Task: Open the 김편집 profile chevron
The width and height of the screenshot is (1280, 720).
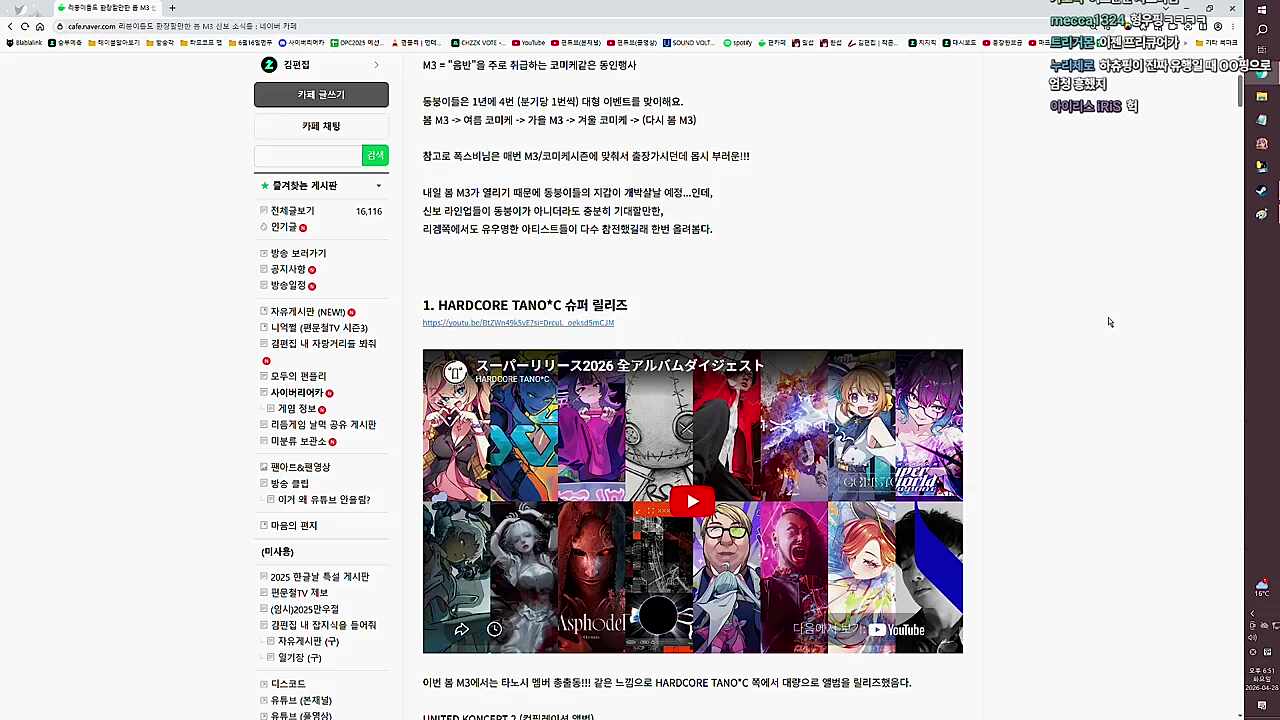Action: (376, 65)
